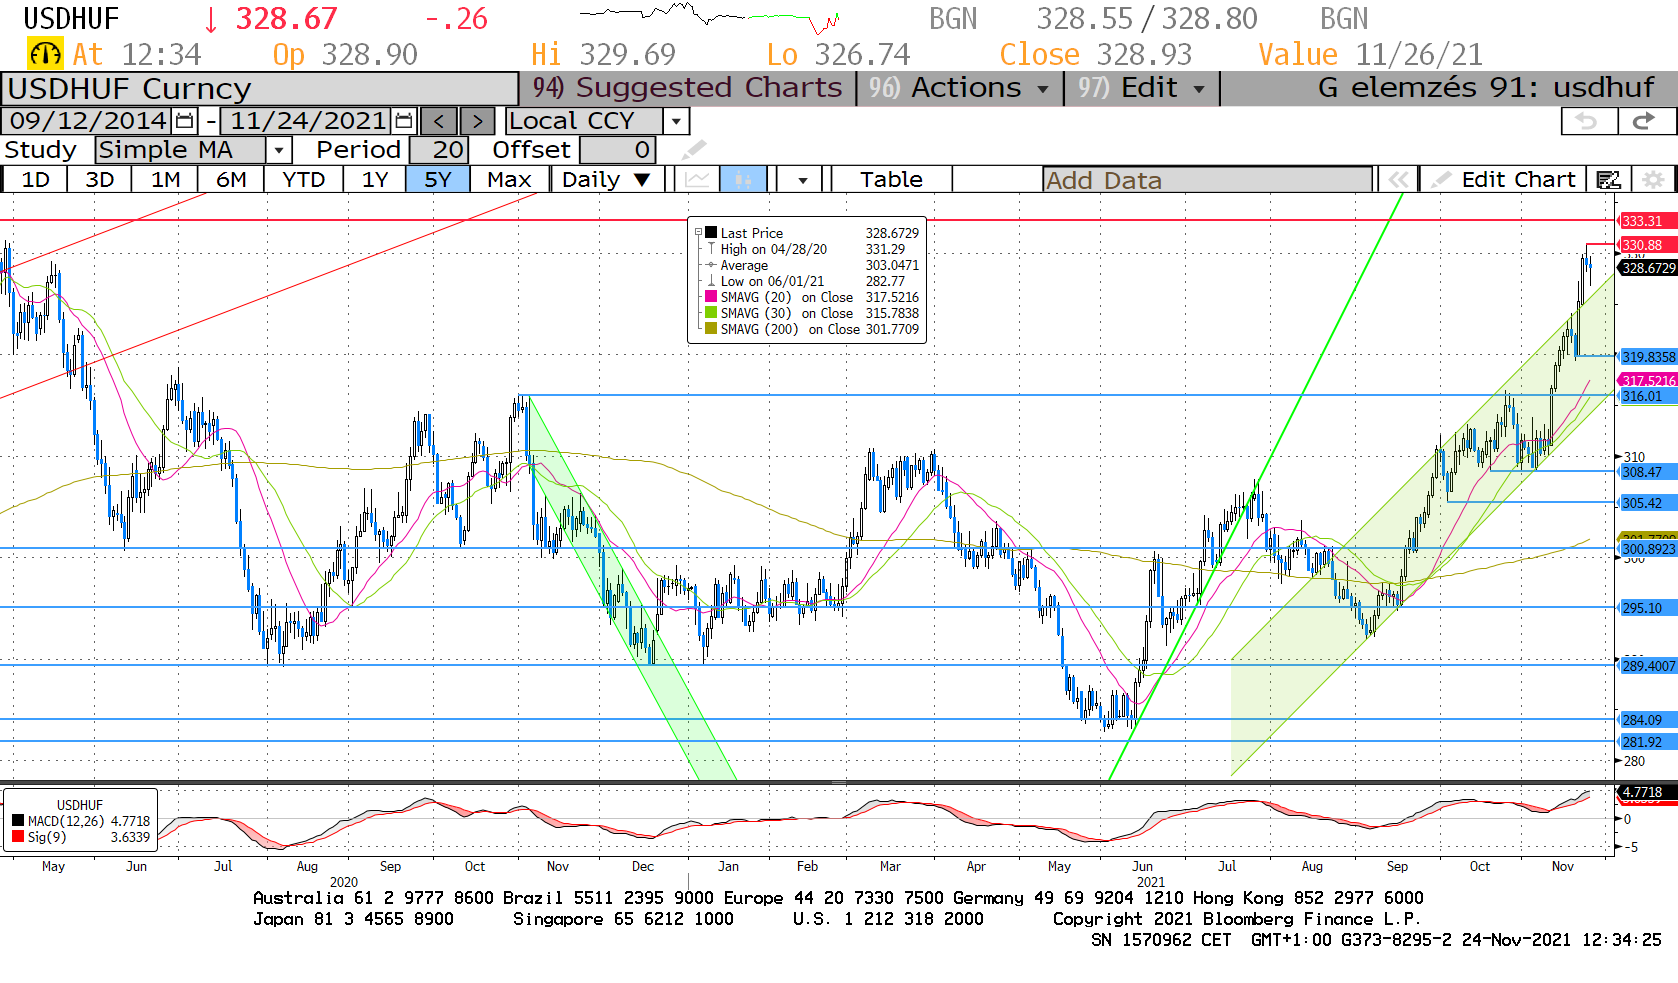1678x983 pixels.
Task: Select the 5Y range button
Action: 438,180
